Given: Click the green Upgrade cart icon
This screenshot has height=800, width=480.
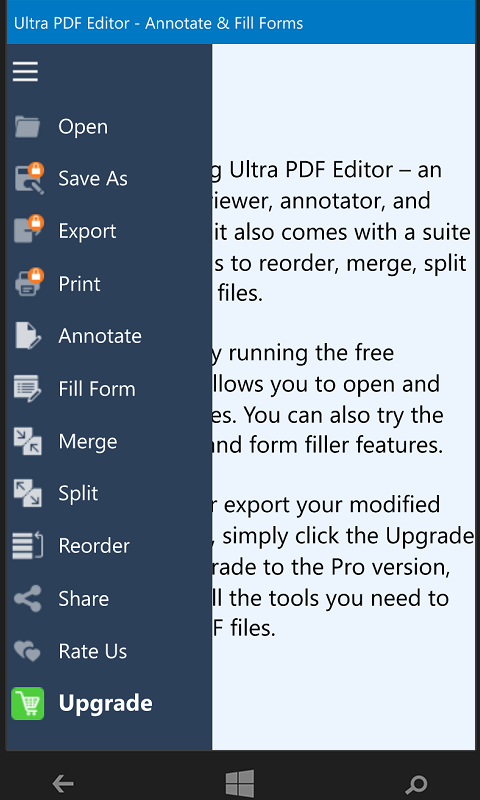Looking at the screenshot, I should 28,704.
